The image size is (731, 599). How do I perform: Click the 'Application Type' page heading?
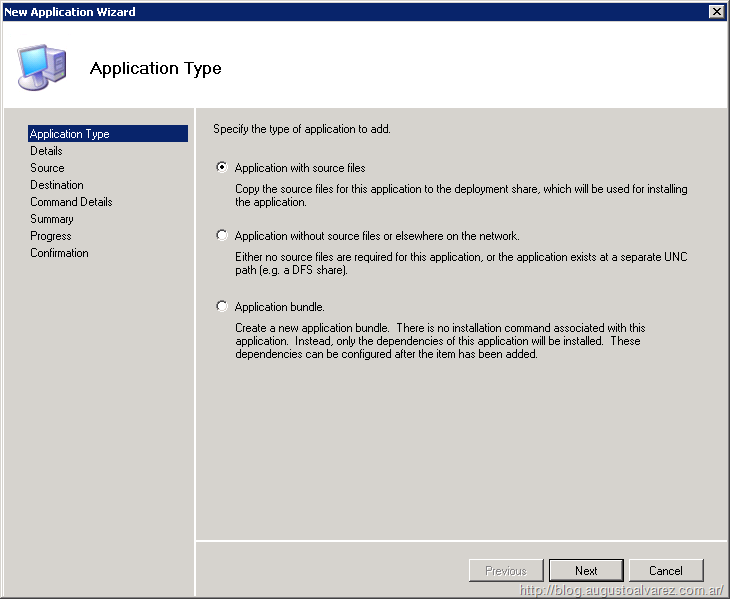click(155, 69)
